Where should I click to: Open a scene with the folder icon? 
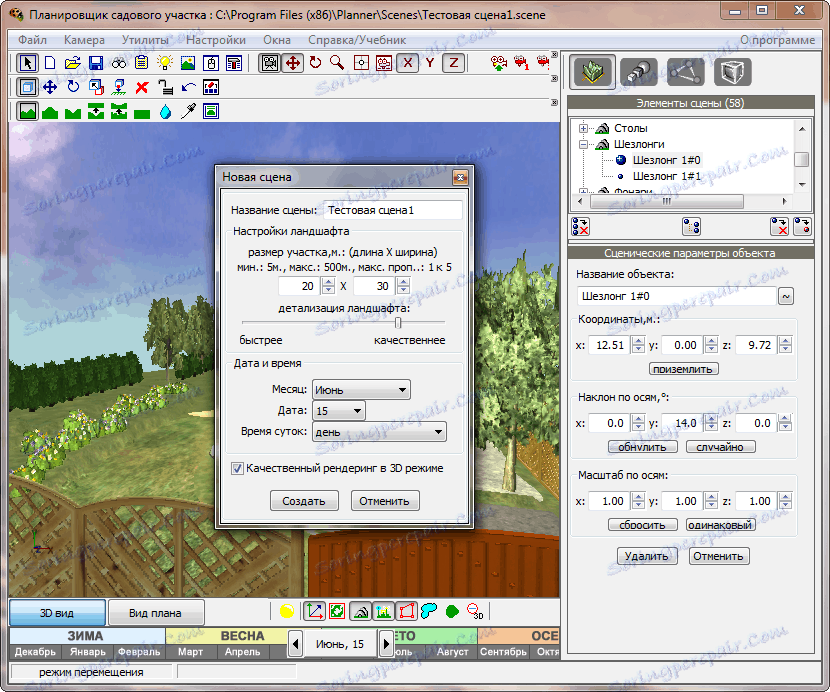[73, 63]
